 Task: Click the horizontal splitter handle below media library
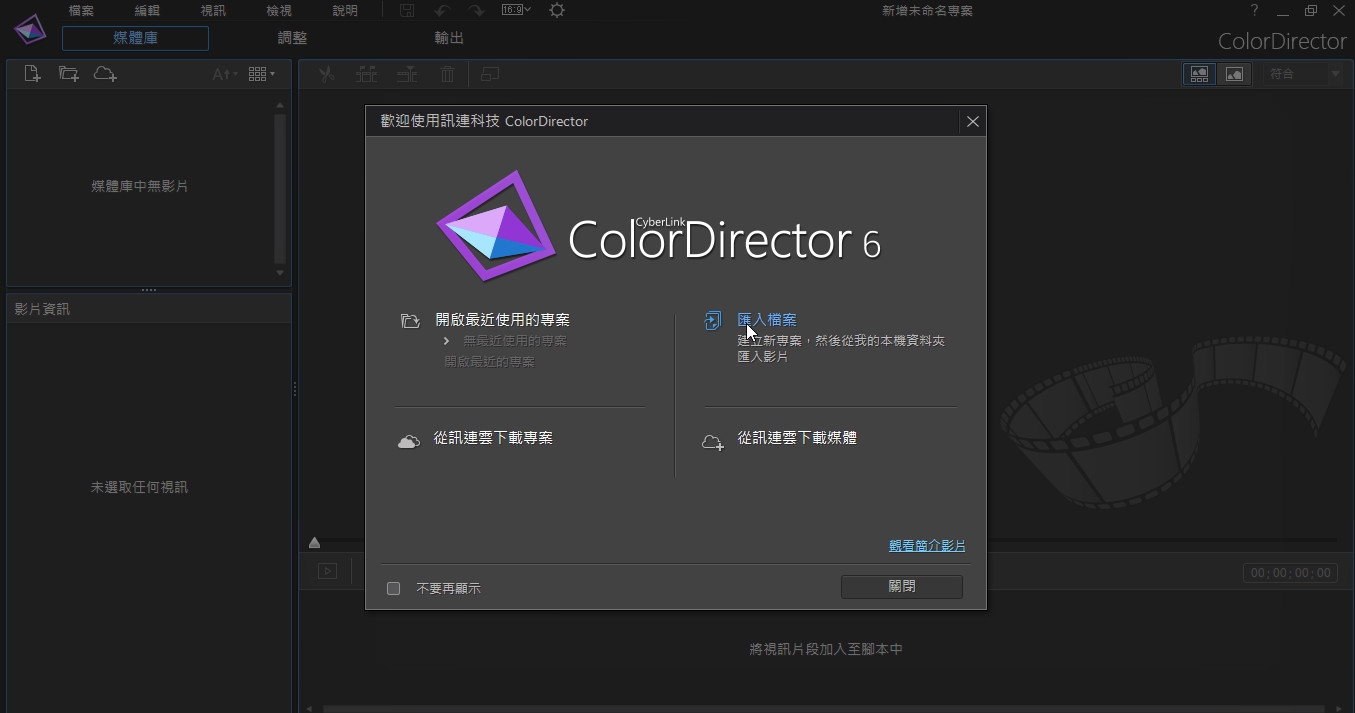149,290
